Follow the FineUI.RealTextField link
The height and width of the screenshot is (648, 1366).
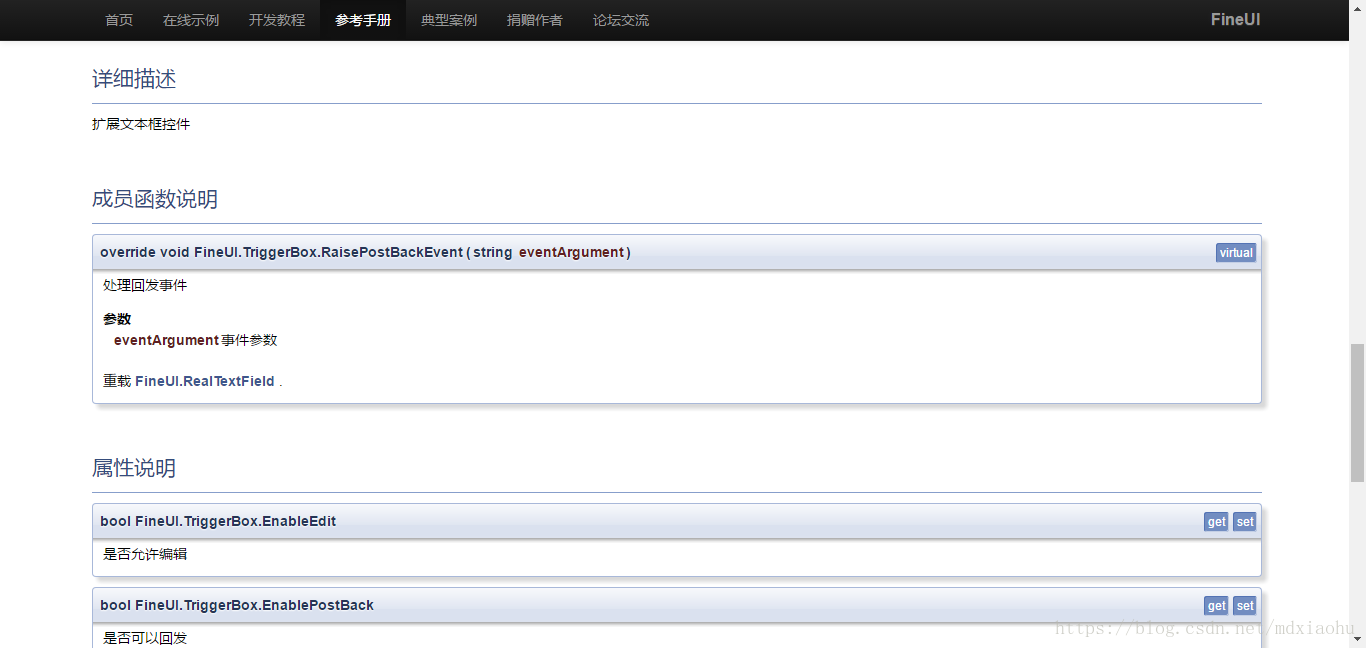pos(205,381)
